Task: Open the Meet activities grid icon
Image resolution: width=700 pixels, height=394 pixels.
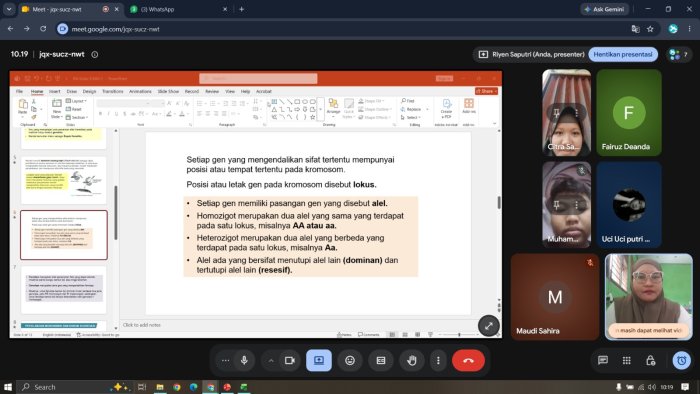Action: 626,360
